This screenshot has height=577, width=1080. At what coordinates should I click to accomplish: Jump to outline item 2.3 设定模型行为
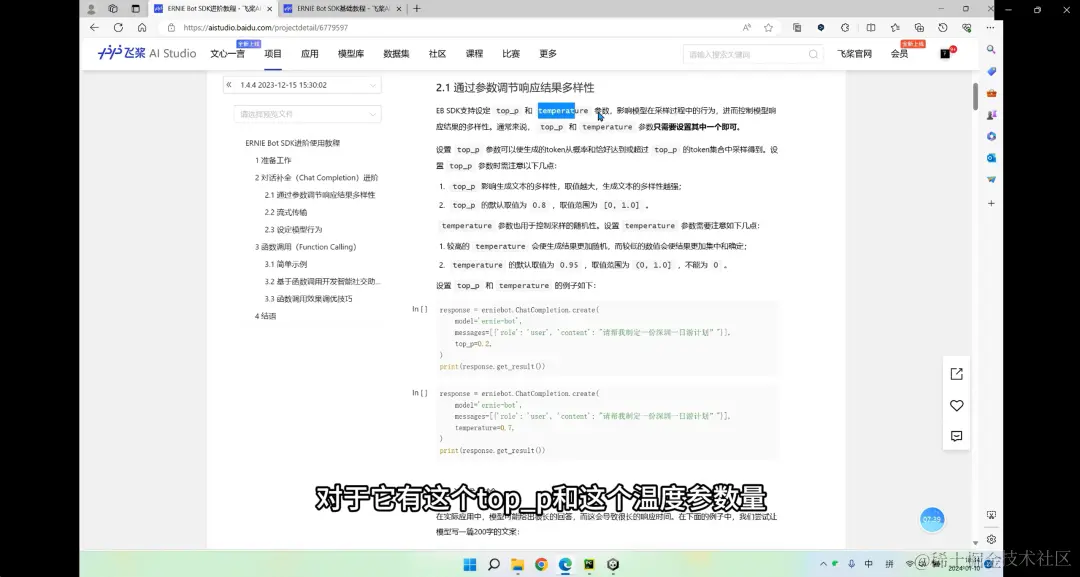tap(293, 229)
